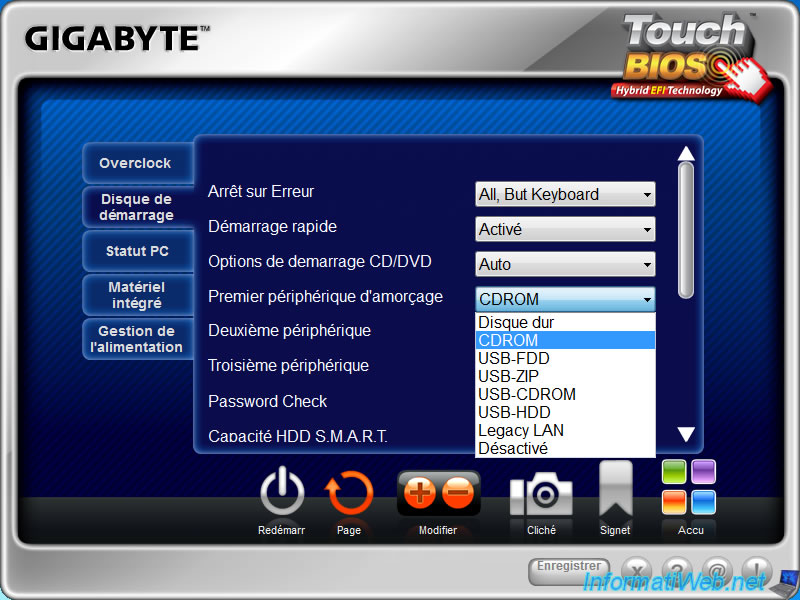Click the white down arrow below the scrollbar
This screenshot has width=800, height=600.
pyautogui.click(x=686, y=434)
